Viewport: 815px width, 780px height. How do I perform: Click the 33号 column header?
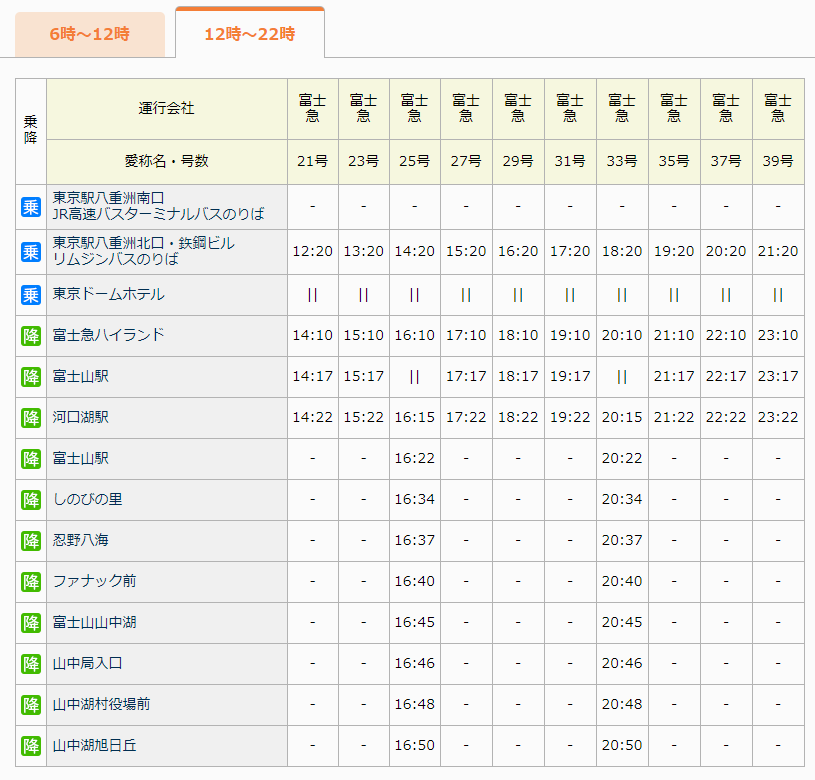(x=622, y=161)
